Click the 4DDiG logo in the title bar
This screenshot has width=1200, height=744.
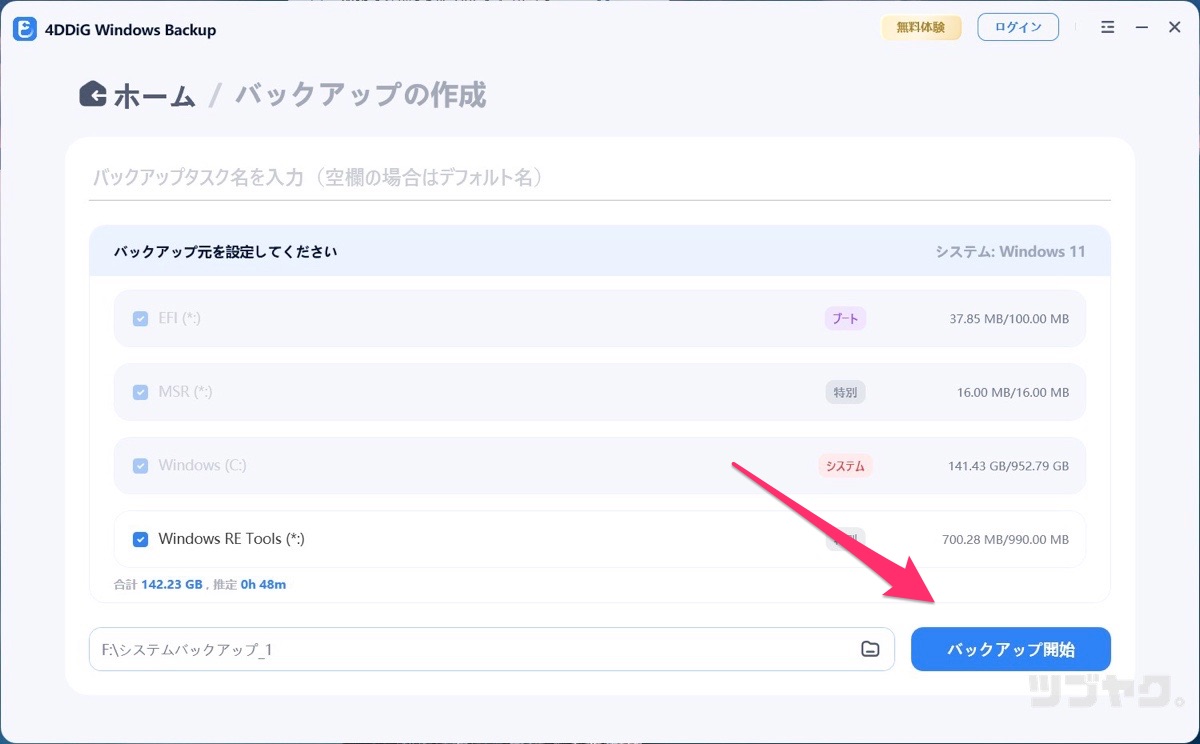point(24,28)
